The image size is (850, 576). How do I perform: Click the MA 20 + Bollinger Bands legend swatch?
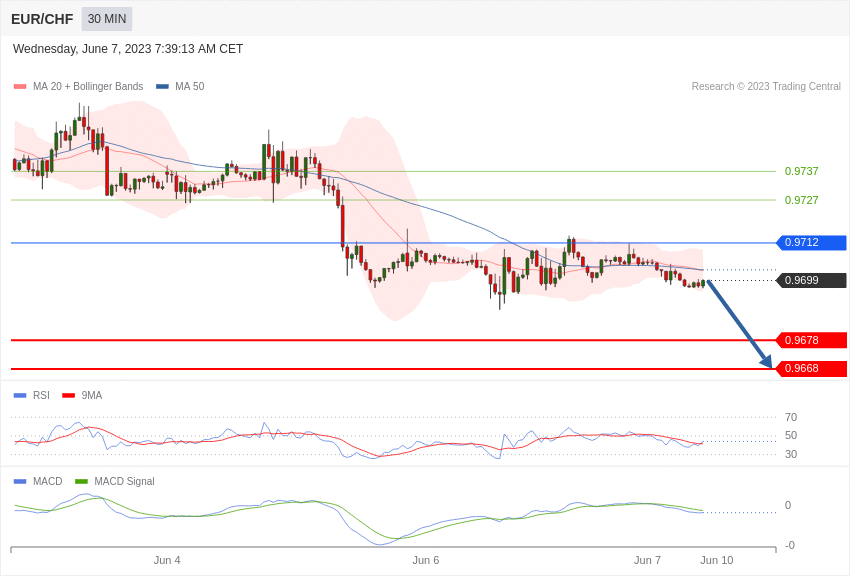20,86
